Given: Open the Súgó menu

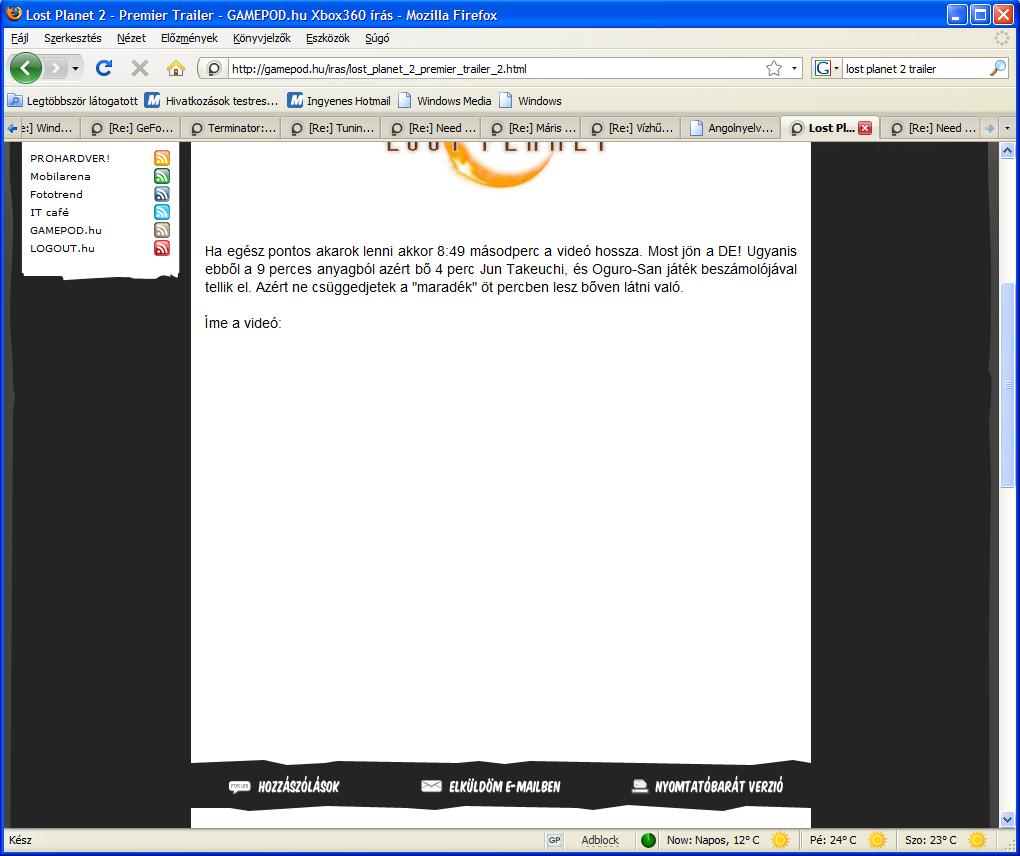Looking at the screenshot, I should (377, 38).
